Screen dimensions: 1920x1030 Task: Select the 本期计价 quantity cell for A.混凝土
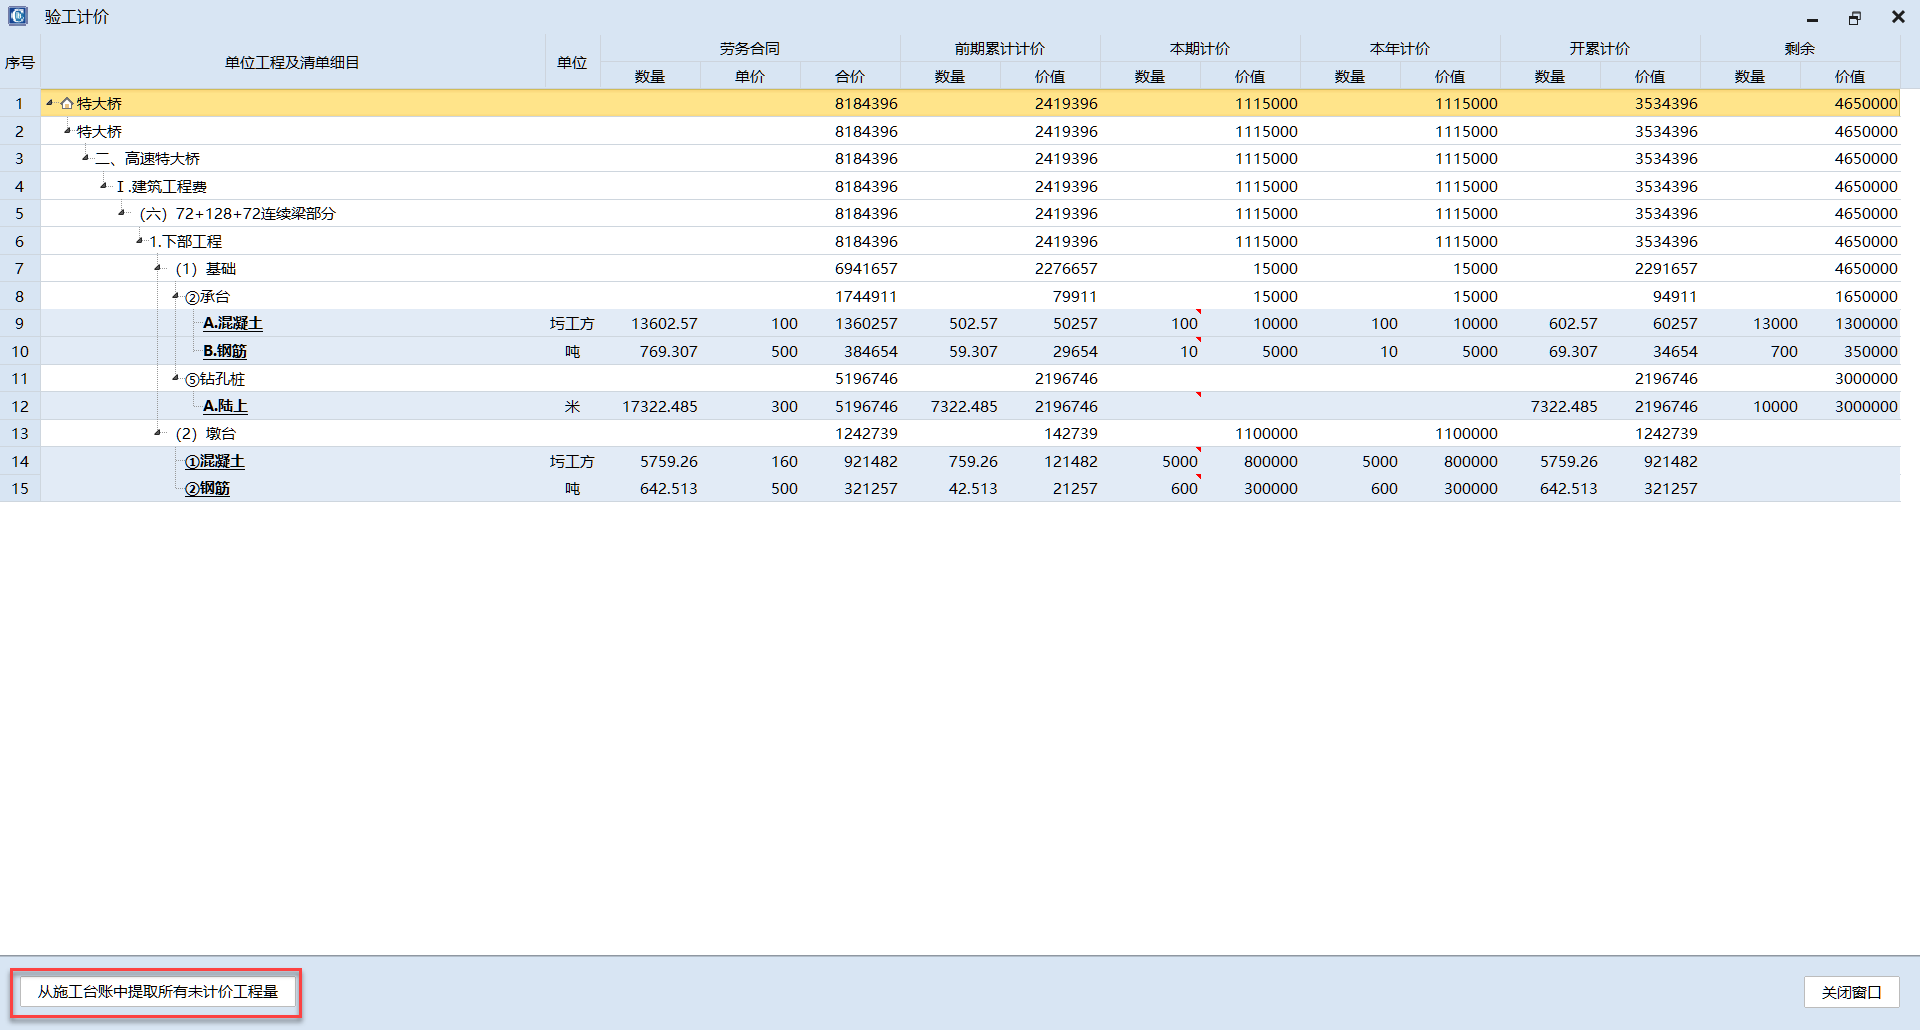(x=1150, y=324)
